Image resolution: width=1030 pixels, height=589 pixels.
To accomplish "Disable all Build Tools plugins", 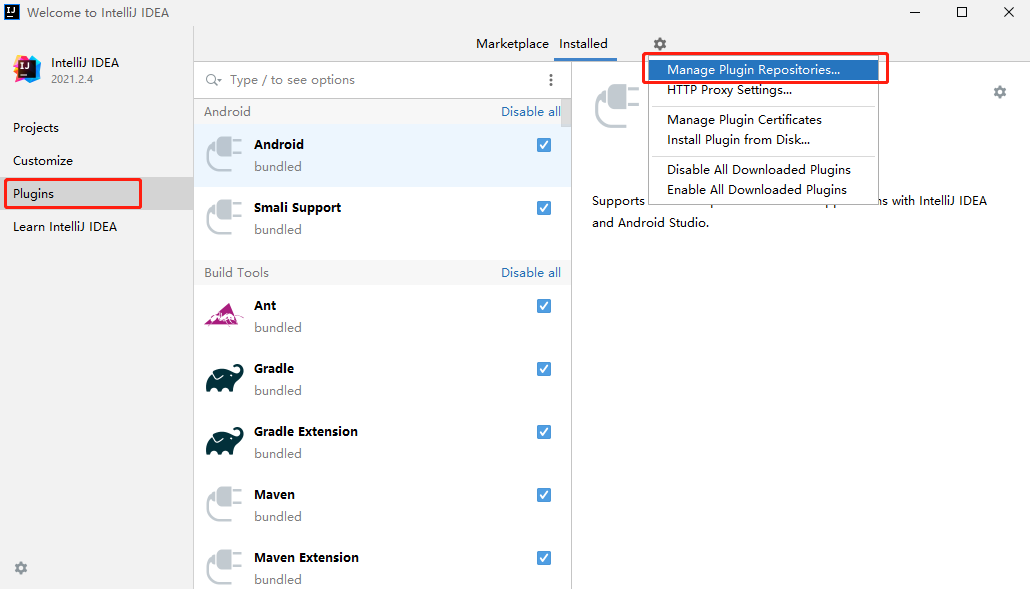I will click(531, 273).
